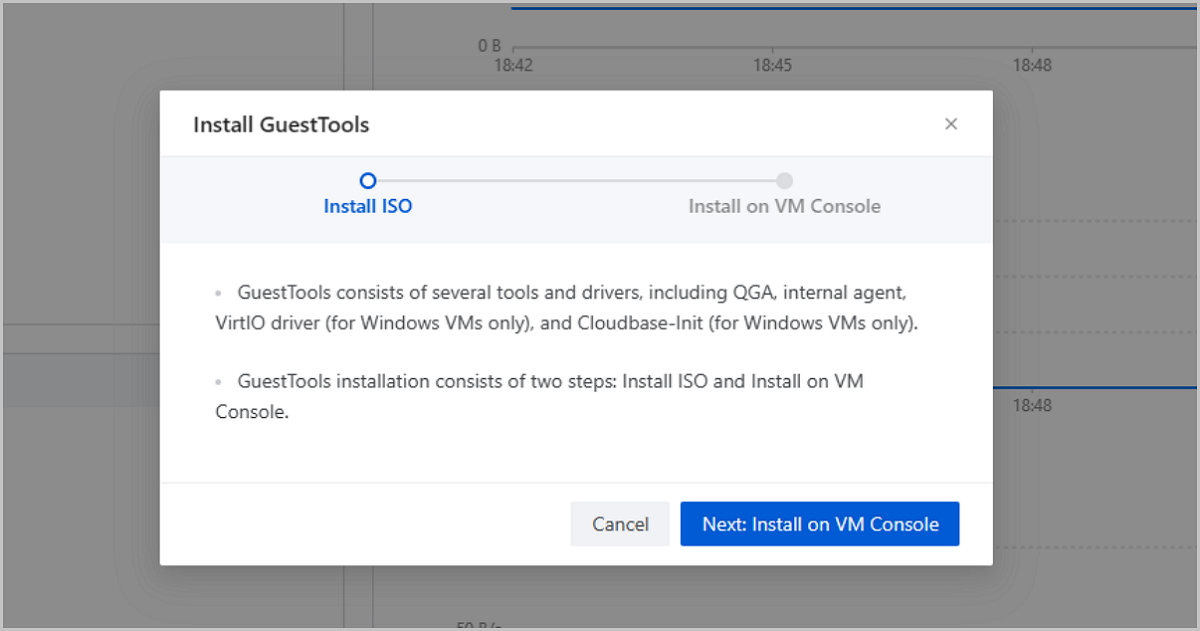Select the Install ISO step label
Image resolution: width=1200 pixels, height=631 pixels.
click(x=368, y=207)
